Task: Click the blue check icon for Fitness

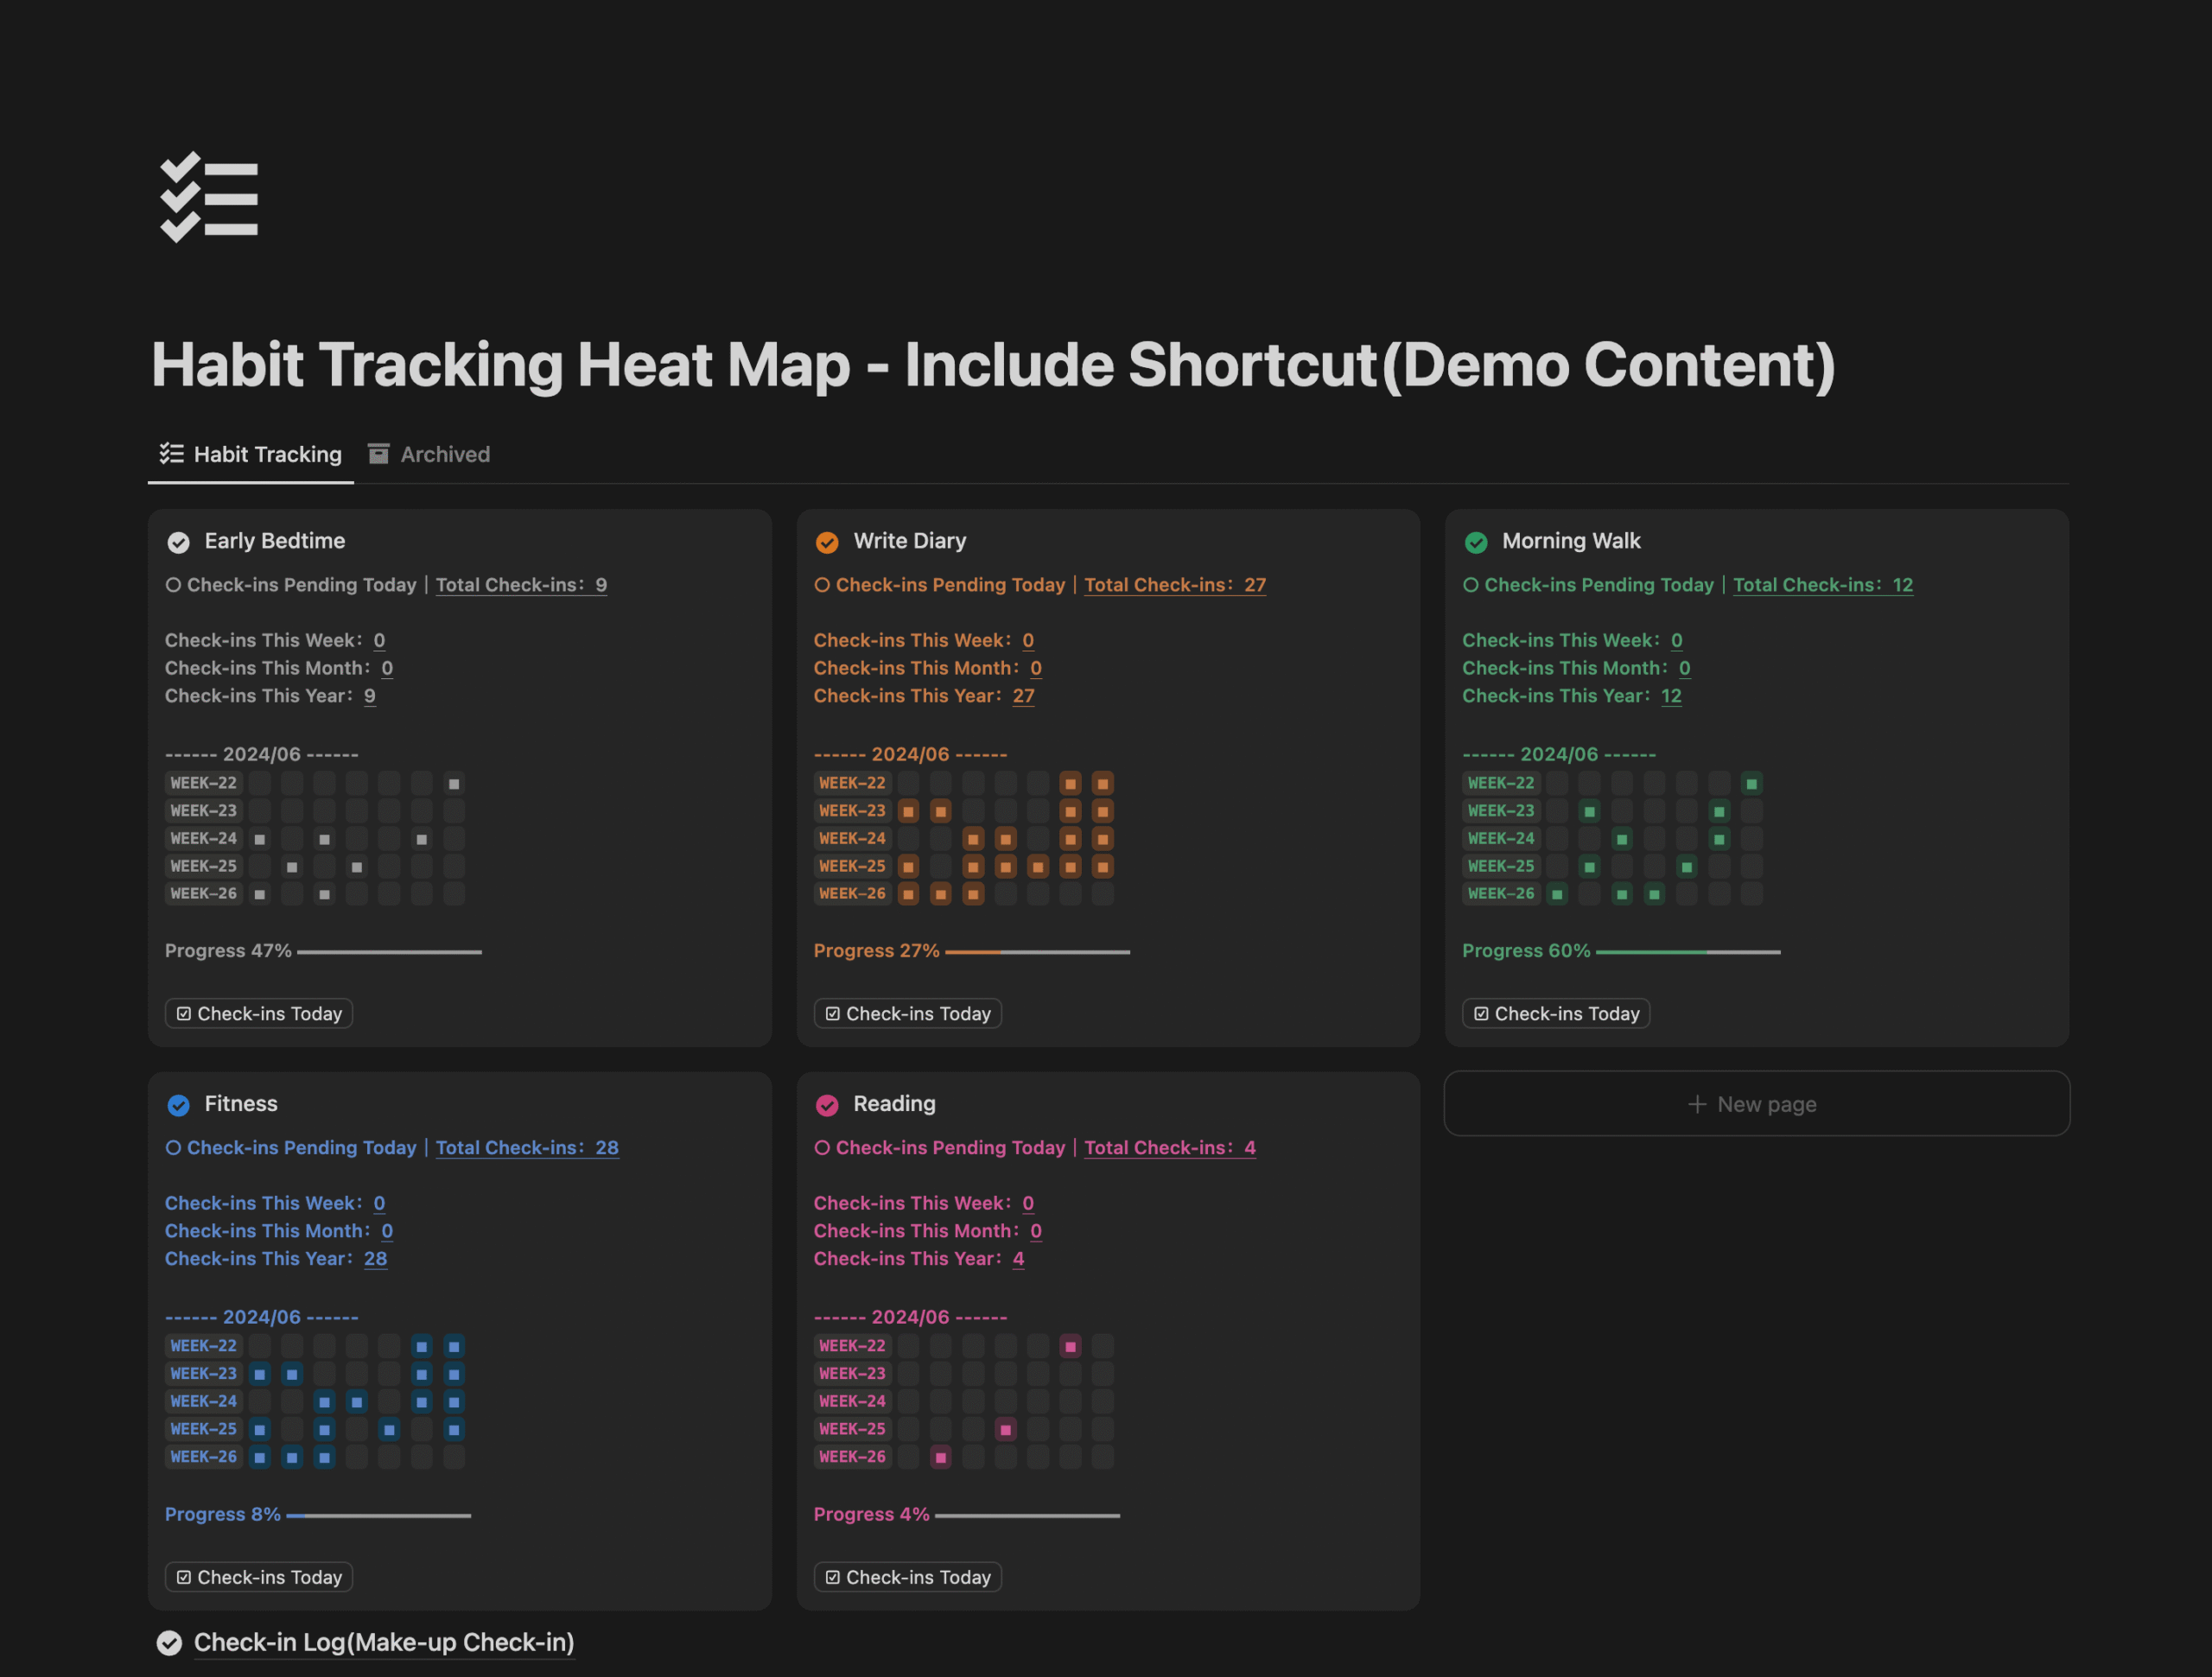Action: (x=178, y=1105)
